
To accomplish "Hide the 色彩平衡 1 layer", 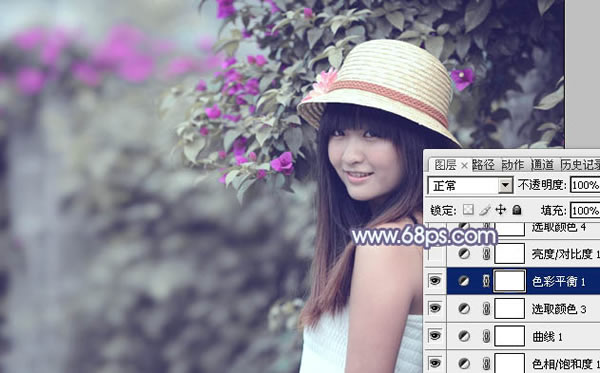I will pyautogui.click(x=435, y=281).
